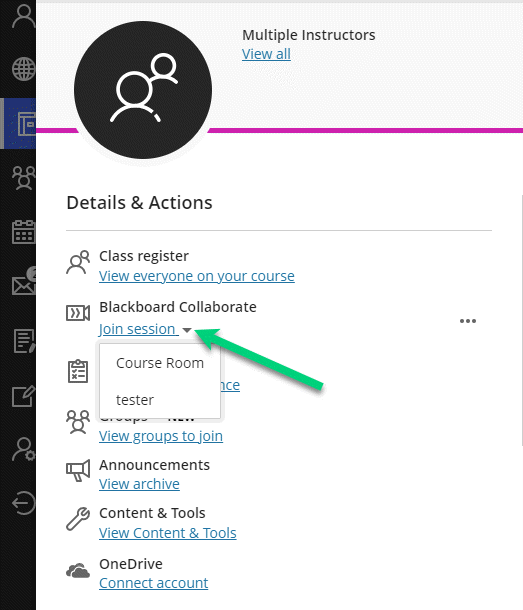Open View everyone on your course
Image resolution: width=523 pixels, height=610 pixels.
tap(197, 276)
